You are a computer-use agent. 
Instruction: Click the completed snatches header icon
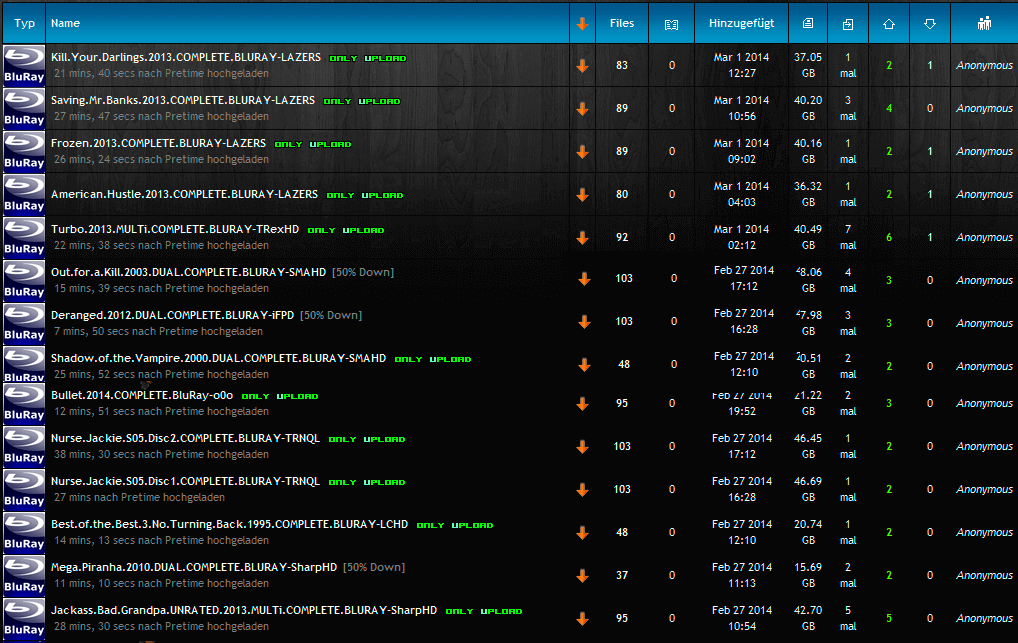click(x=848, y=24)
